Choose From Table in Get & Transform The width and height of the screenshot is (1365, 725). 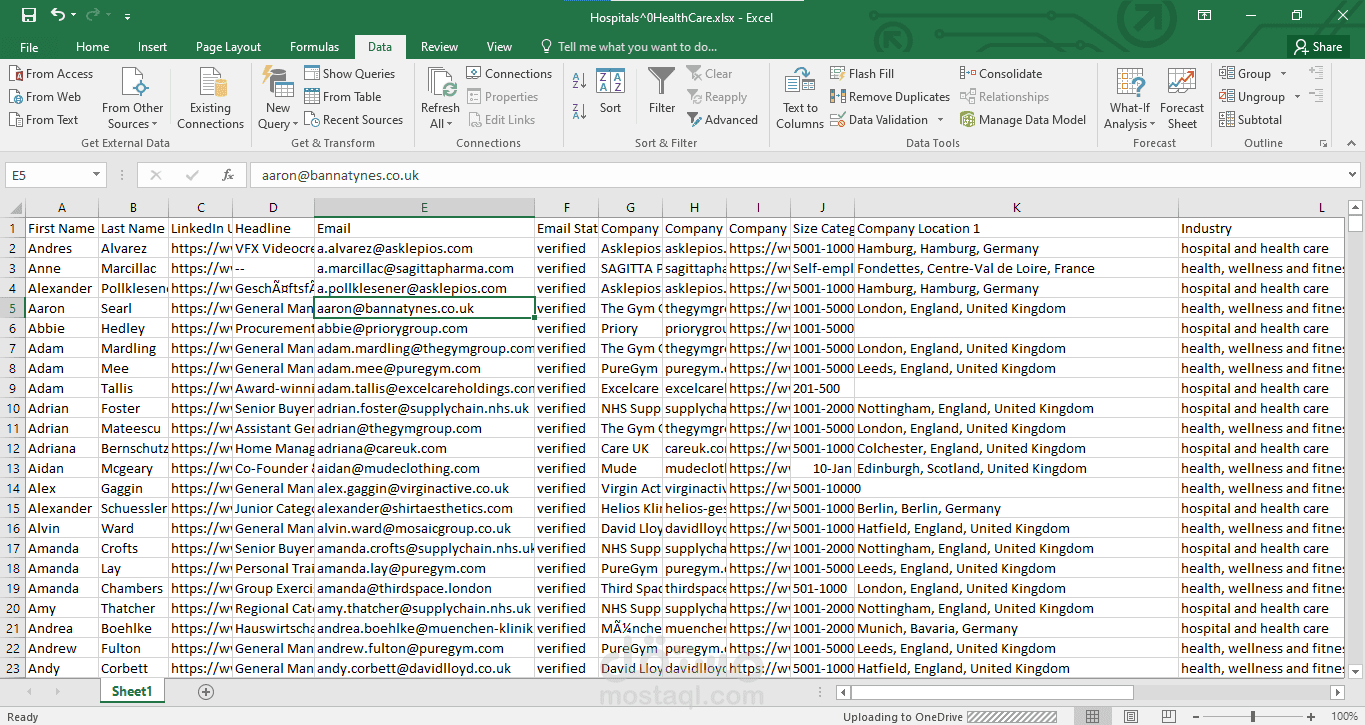(x=343, y=97)
